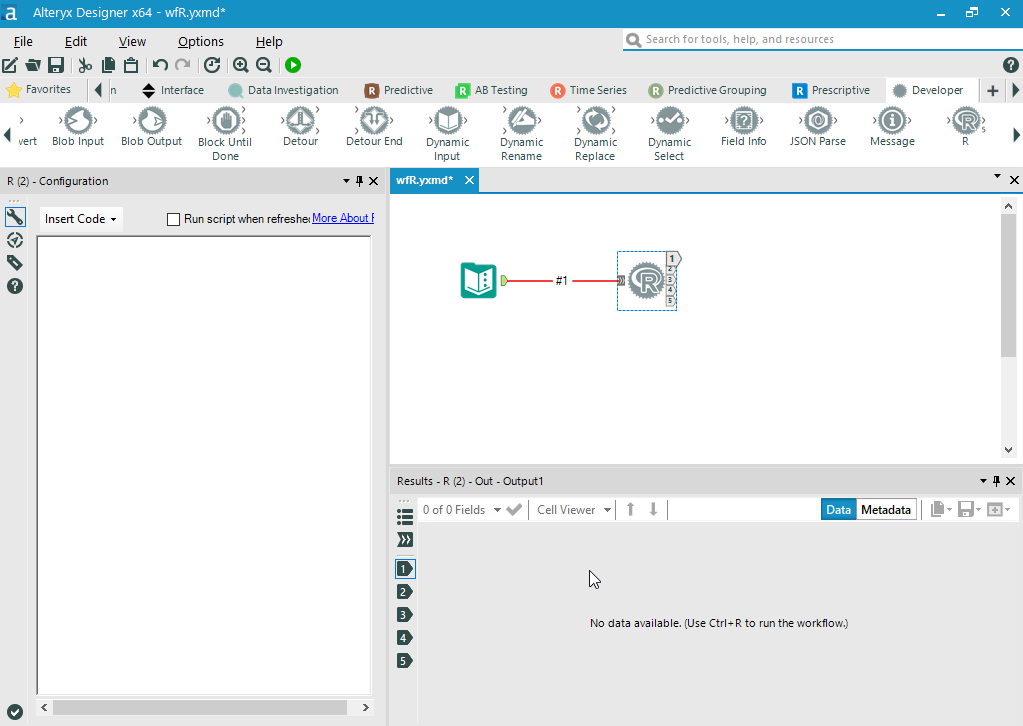Image resolution: width=1023 pixels, height=726 pixels.
Task: Cut selection with the scissors icon
Action: [85, 65]
